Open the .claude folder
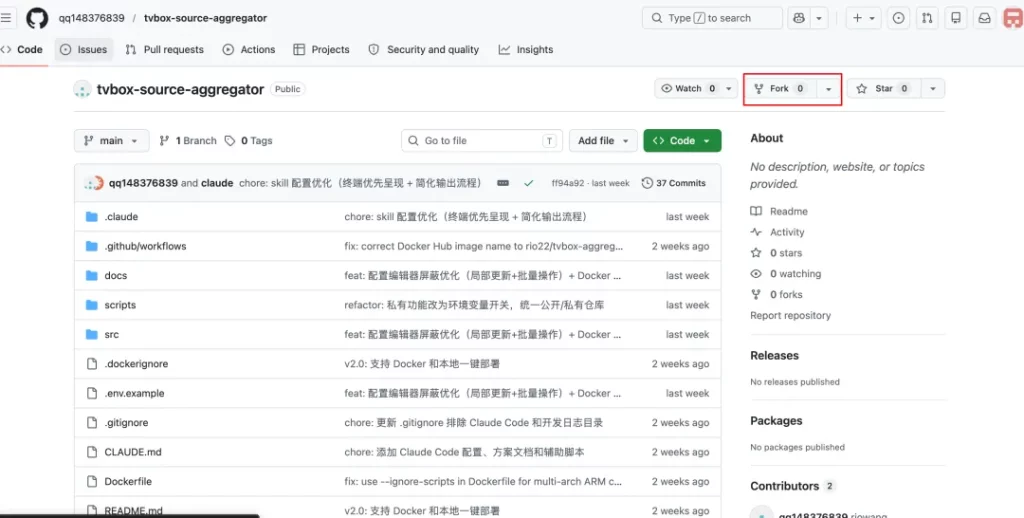The width and height of the screenshot is (1024, 518). (x=121, y=217)
